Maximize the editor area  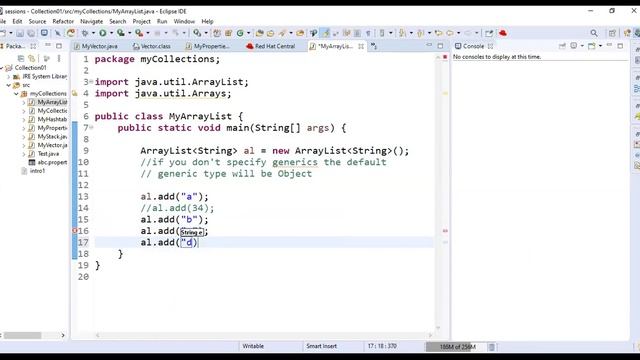pyautogui.click(x=440, y=46)
